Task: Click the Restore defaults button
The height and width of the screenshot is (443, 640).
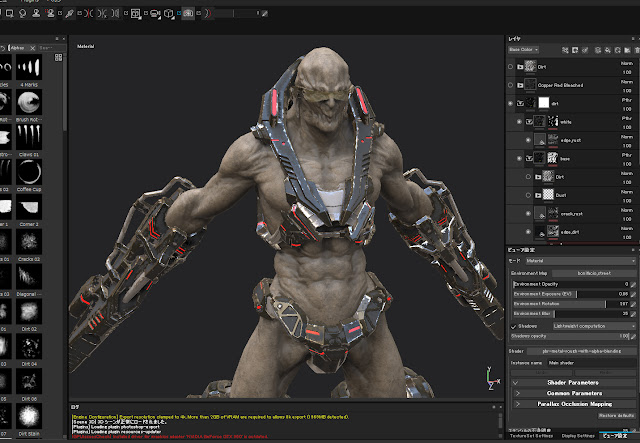Action: (616, 416)
